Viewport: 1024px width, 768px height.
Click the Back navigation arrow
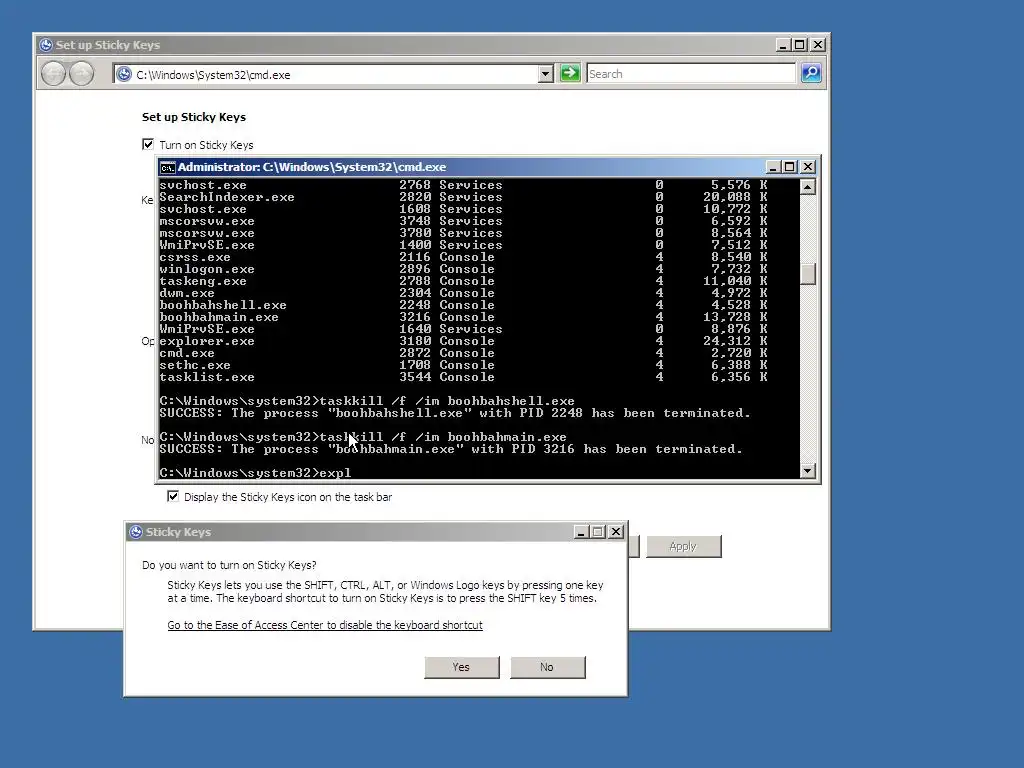[x=54, y=74]
